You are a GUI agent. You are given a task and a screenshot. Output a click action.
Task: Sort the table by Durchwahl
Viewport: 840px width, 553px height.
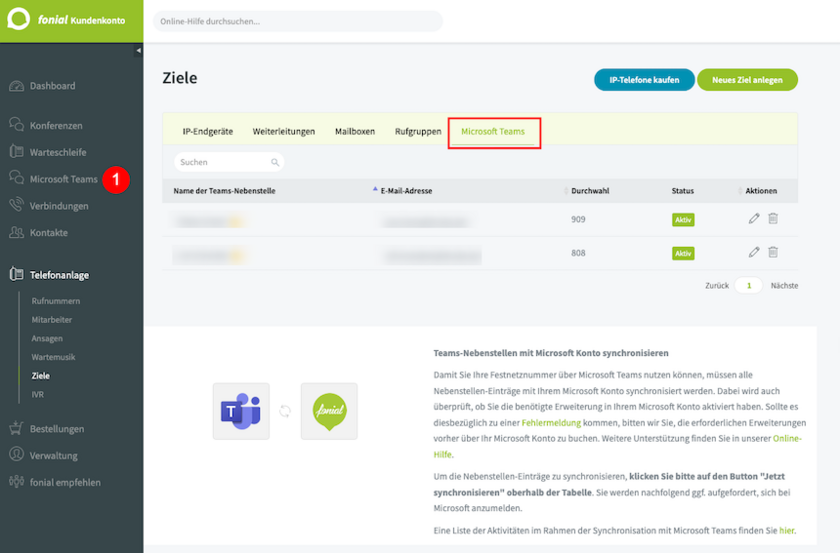click(591, 190)
